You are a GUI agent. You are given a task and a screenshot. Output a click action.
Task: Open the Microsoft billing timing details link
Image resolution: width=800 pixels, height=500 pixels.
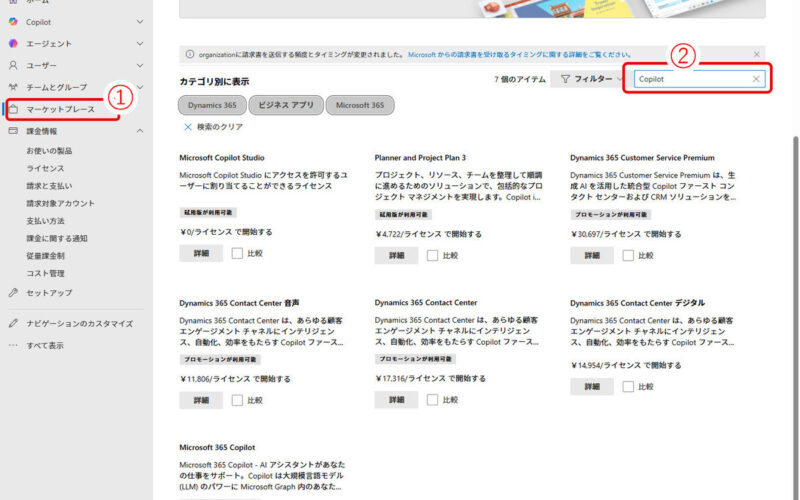tap(519, 54)
